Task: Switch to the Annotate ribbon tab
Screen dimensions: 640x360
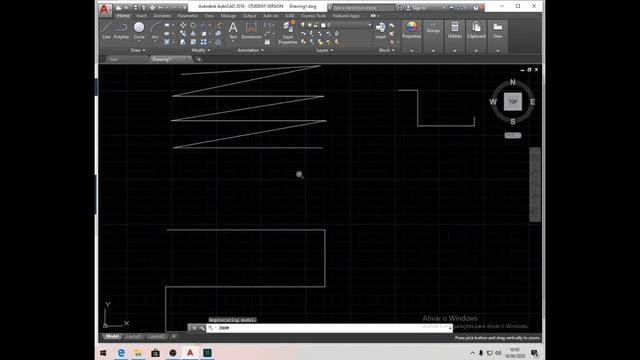Action: [x=162, y=16]
